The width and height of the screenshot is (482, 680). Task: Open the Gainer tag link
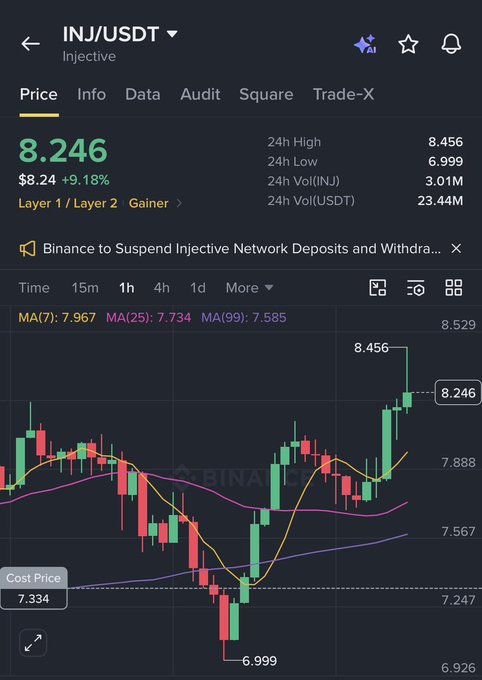148,203
